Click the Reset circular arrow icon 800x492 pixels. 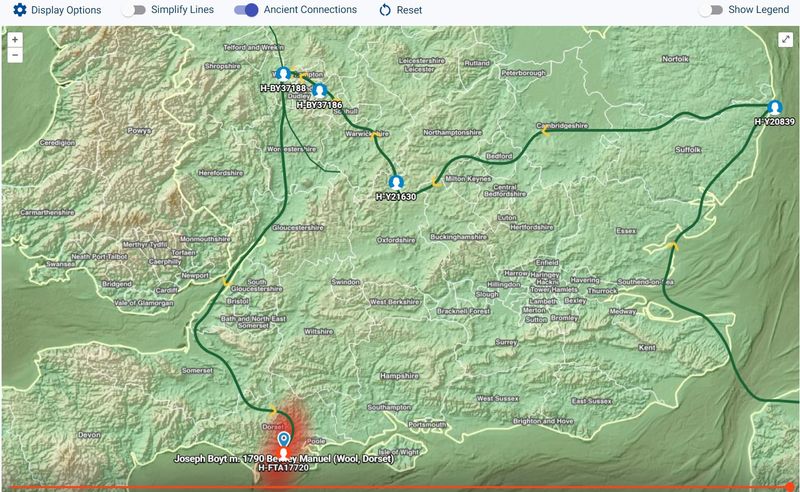pyautogui.click(x=385, y=10)
